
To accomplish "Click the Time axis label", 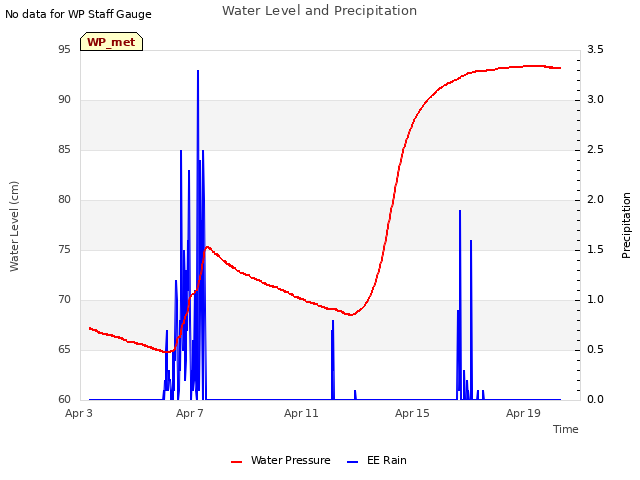I will (565, 429).
